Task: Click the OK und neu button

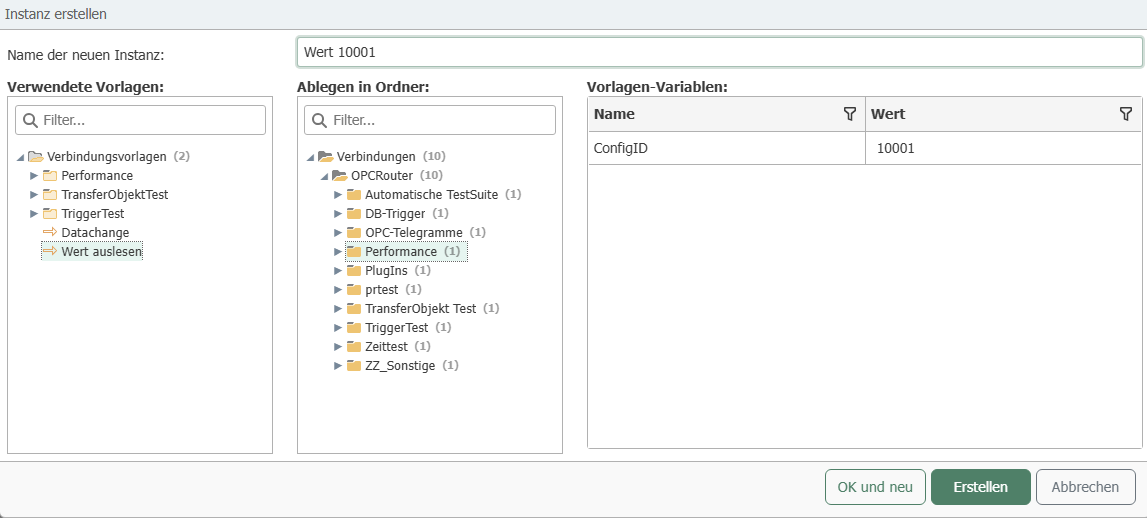Action: coord(875,487)
